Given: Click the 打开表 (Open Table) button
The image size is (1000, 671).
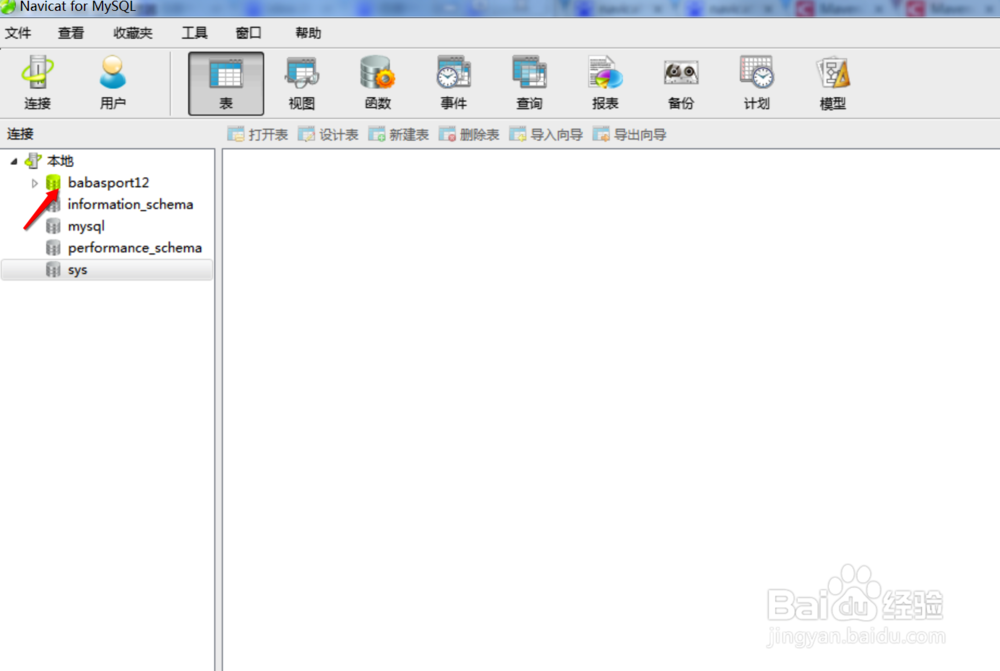Looking at the screenshot, I should point(258,135).
